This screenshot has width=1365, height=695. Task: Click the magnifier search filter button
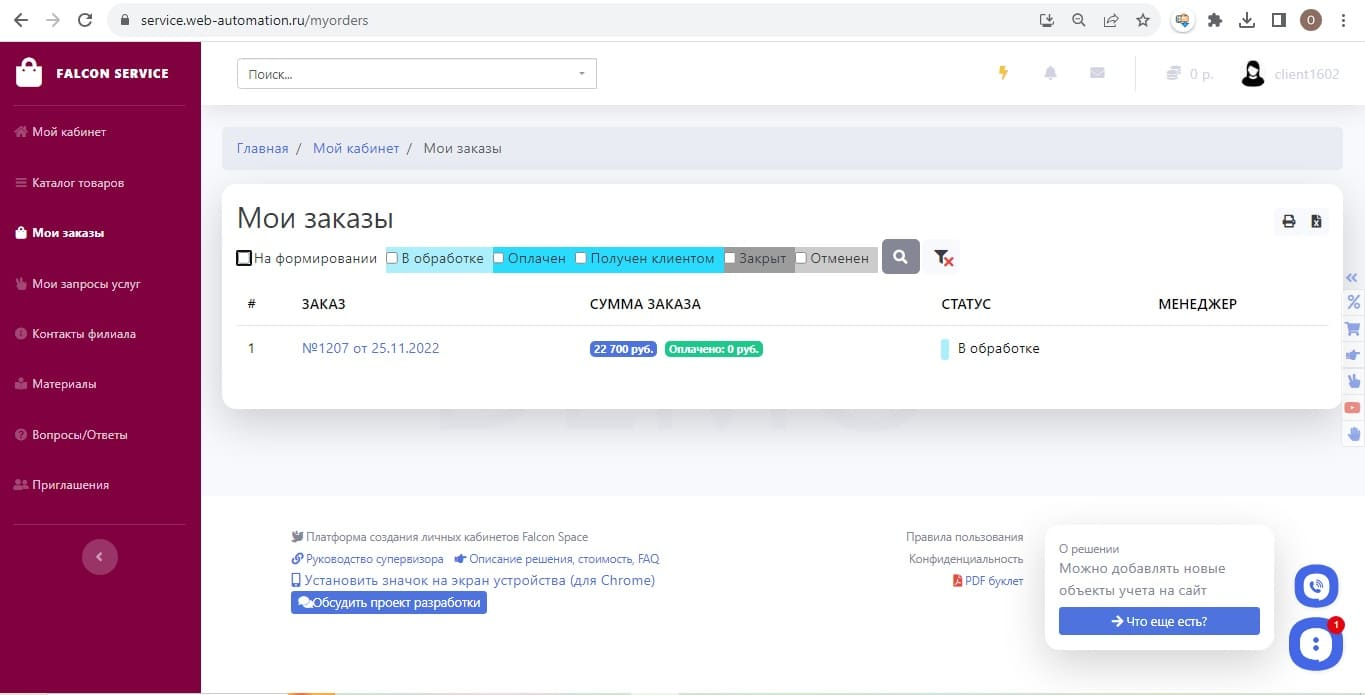(x=900, y=257)
